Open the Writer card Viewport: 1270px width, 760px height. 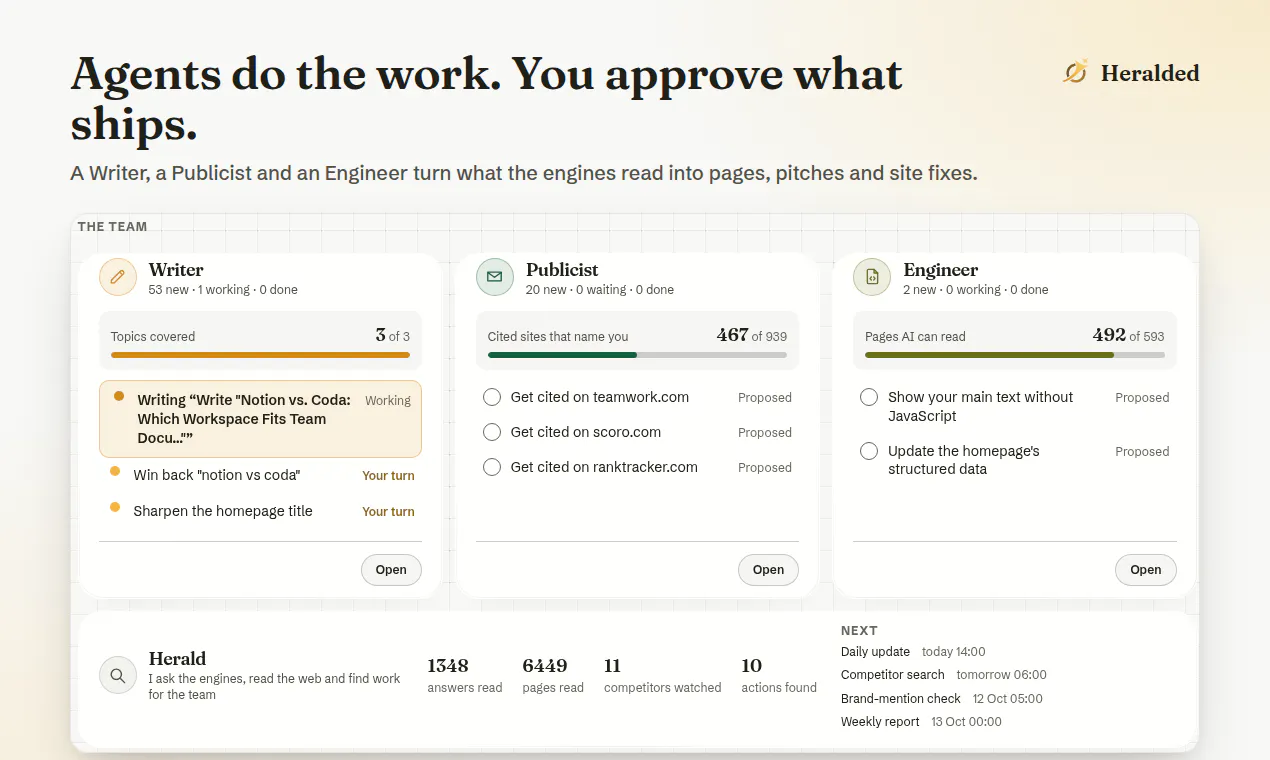[x=391, y=570]
